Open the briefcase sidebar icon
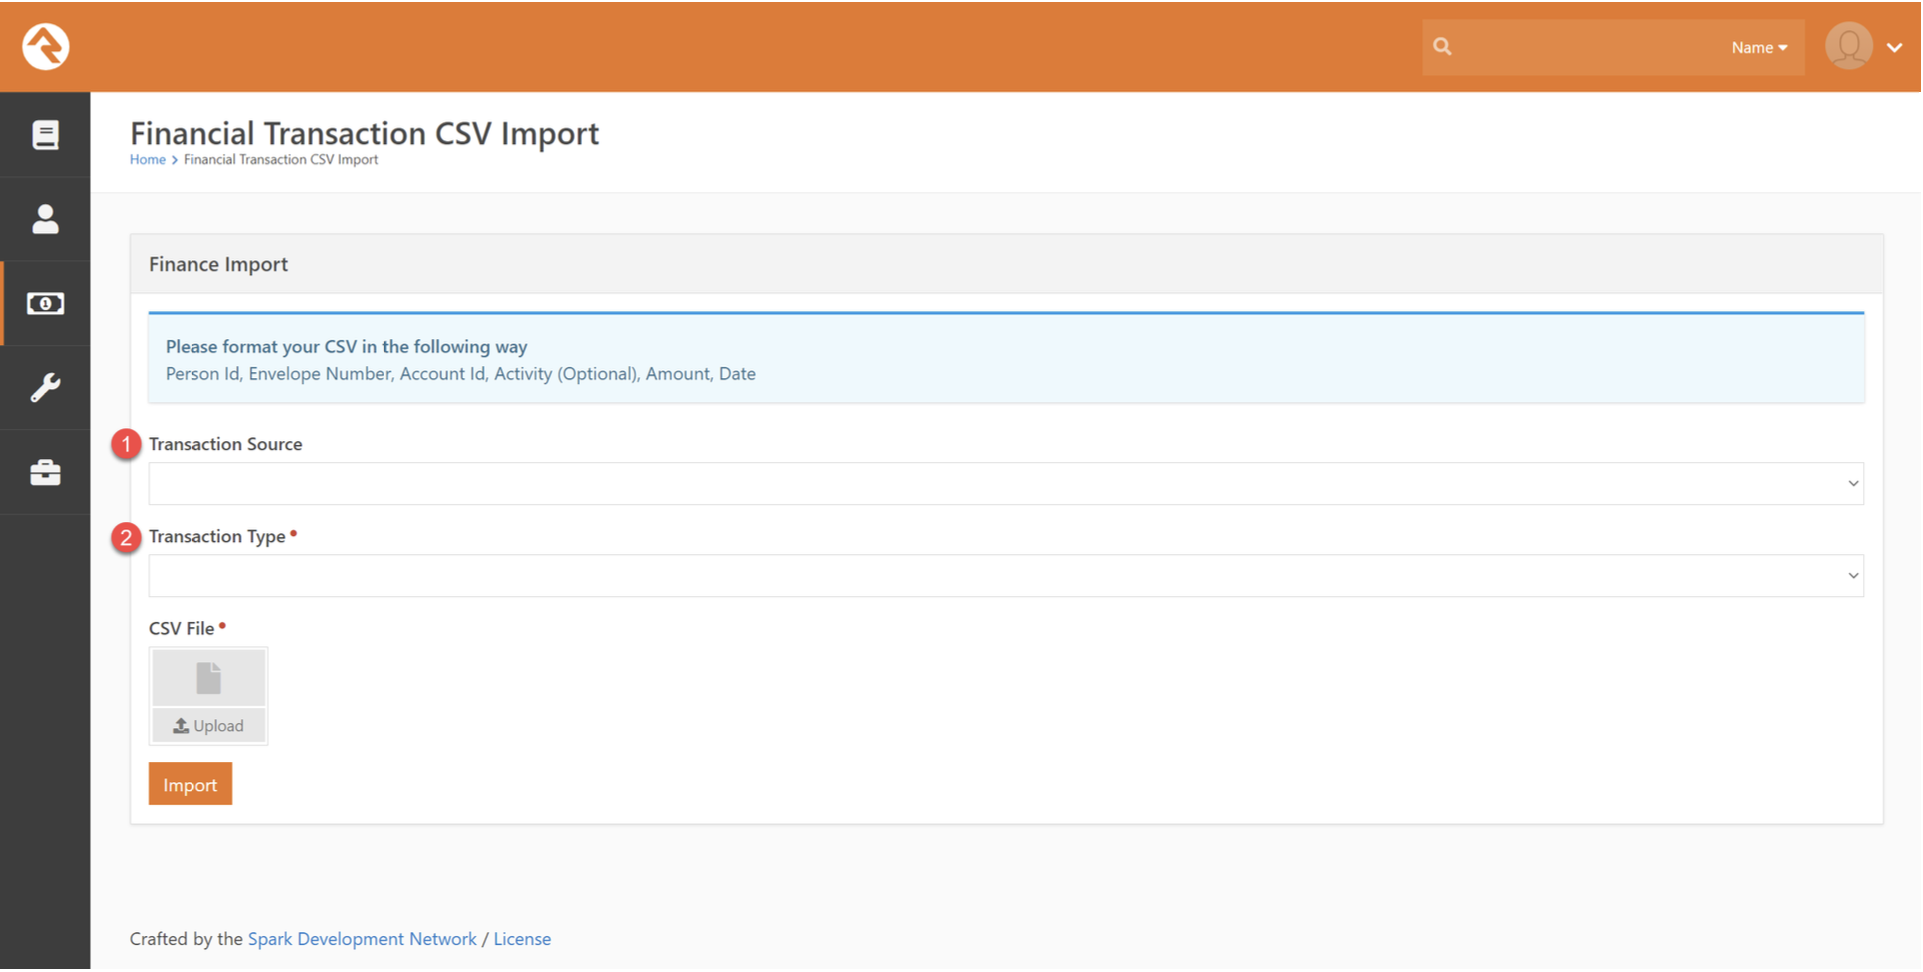This screenshot has width=1923, height=972. click(45, 472)
